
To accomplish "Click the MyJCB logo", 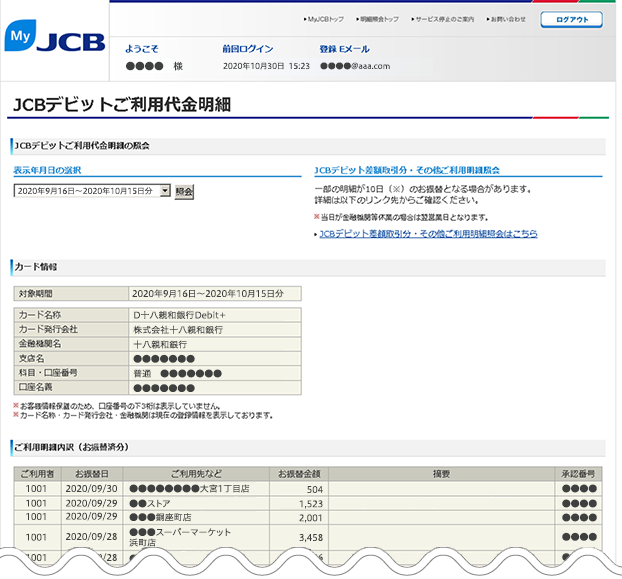I will [55, 36].
